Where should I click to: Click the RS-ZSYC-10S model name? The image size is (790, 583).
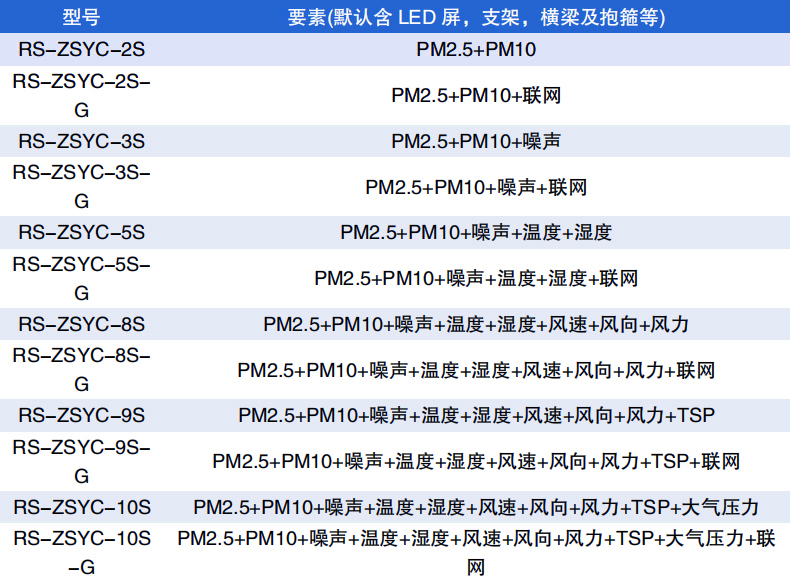tap(81, 507)
